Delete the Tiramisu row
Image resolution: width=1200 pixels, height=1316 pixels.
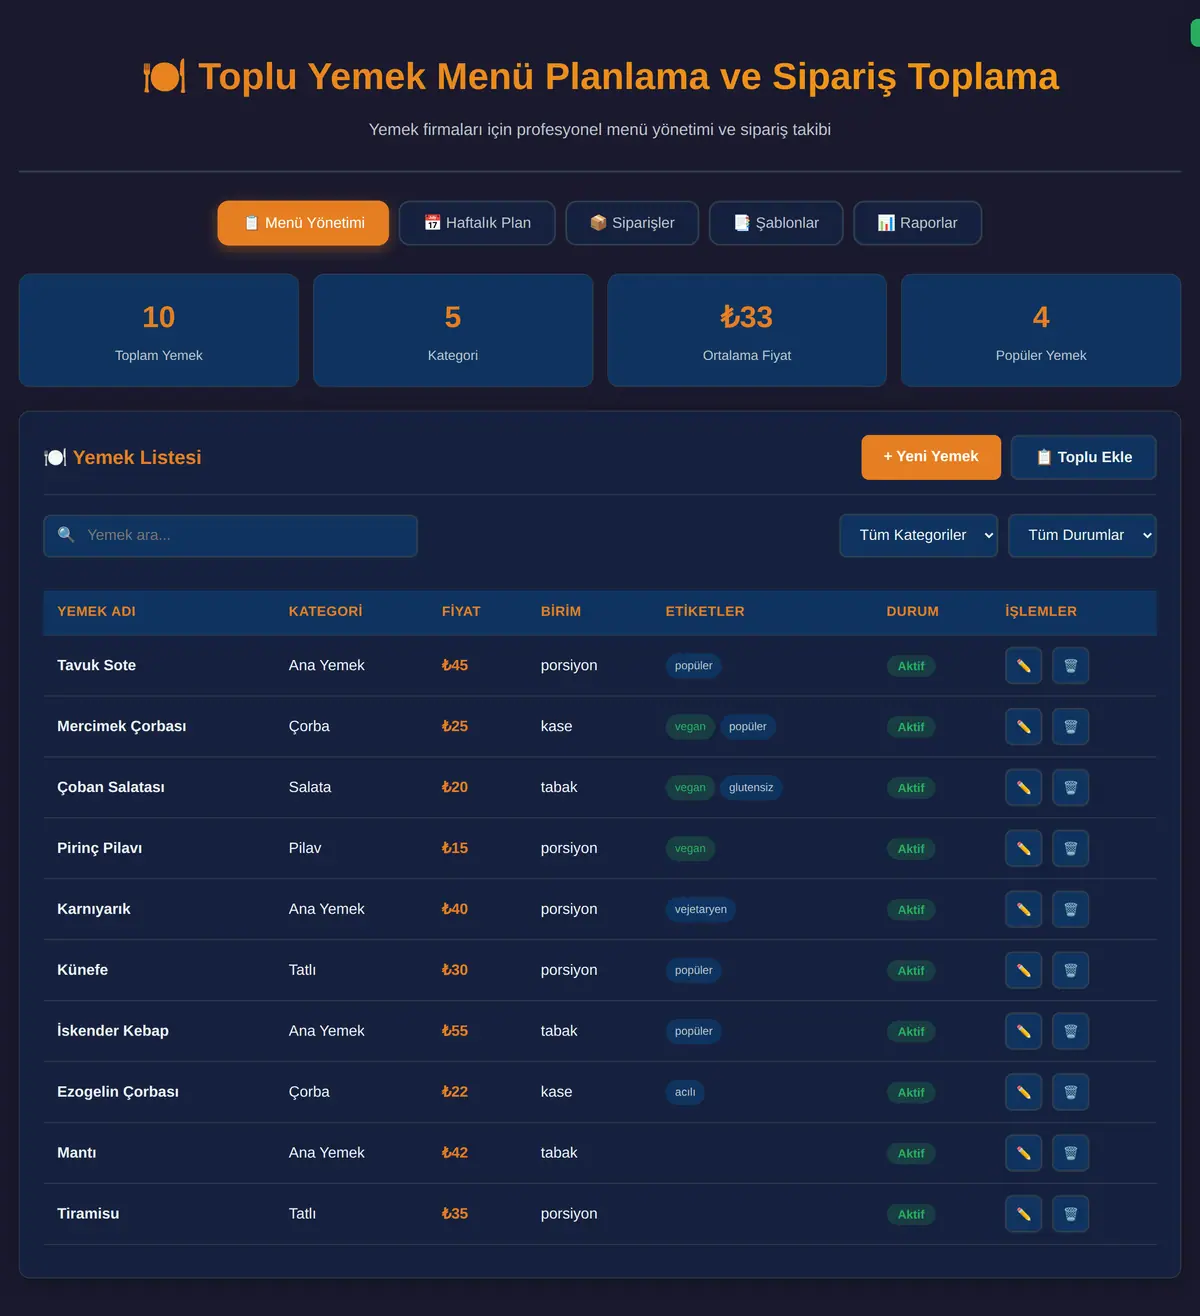1070,1215
